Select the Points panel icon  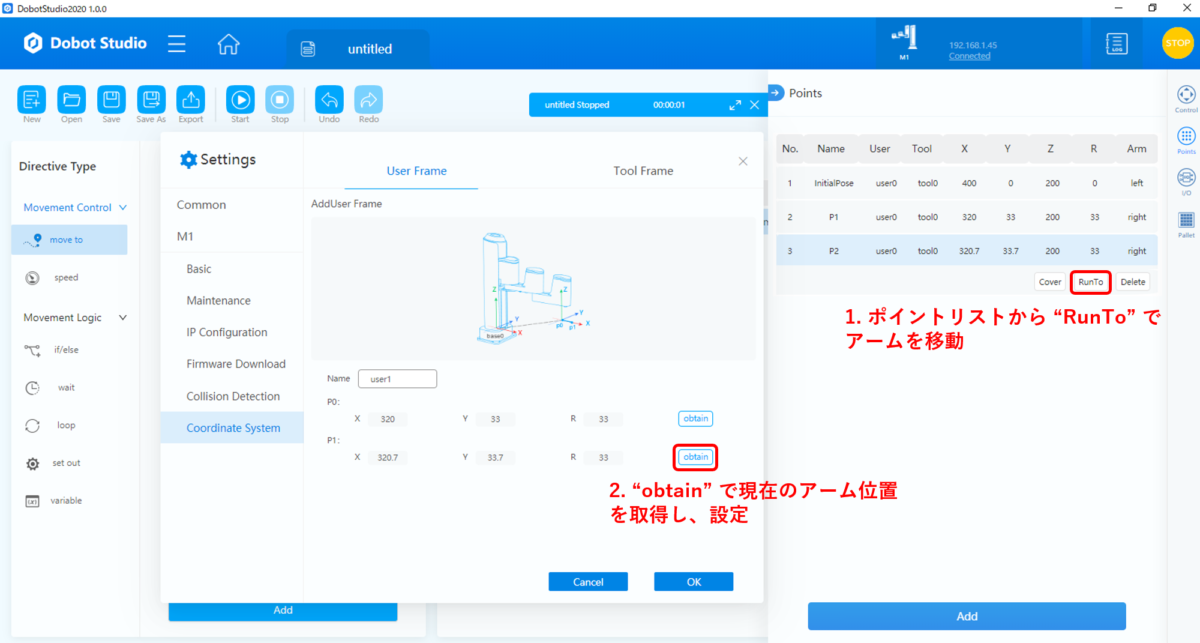pos(1185,135)
